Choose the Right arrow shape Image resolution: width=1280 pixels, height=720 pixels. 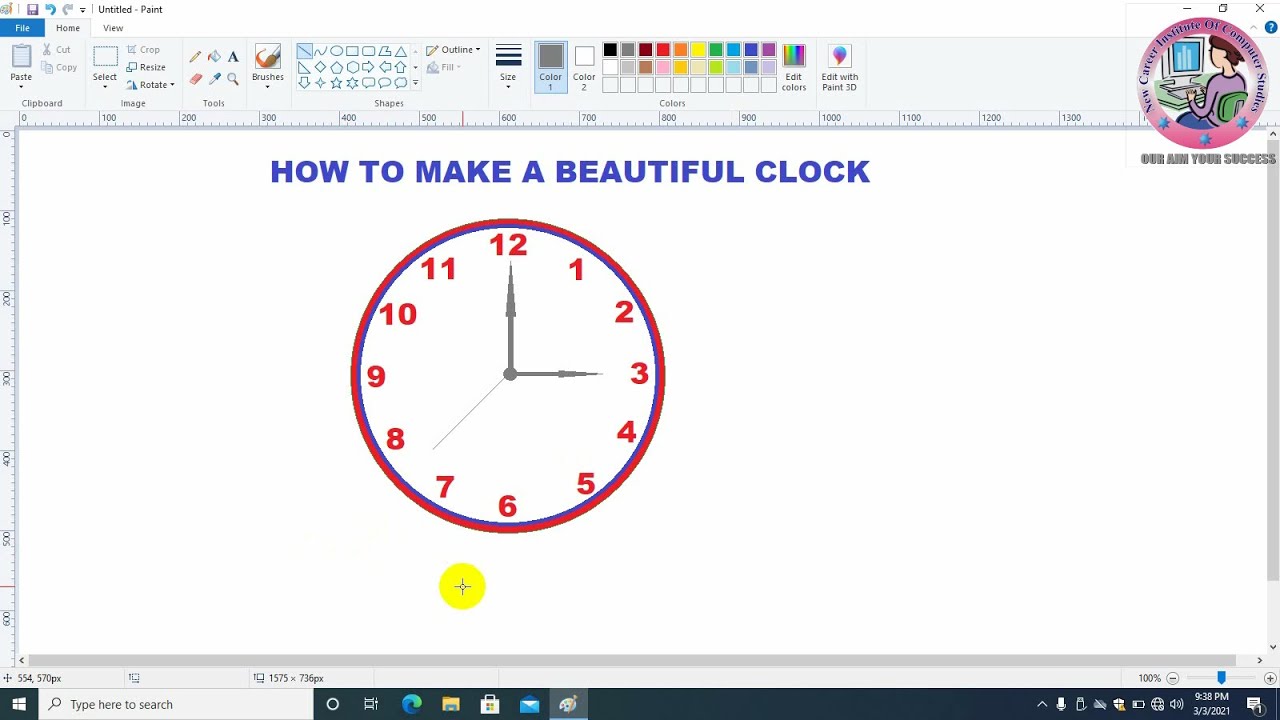tap(368, 67)
